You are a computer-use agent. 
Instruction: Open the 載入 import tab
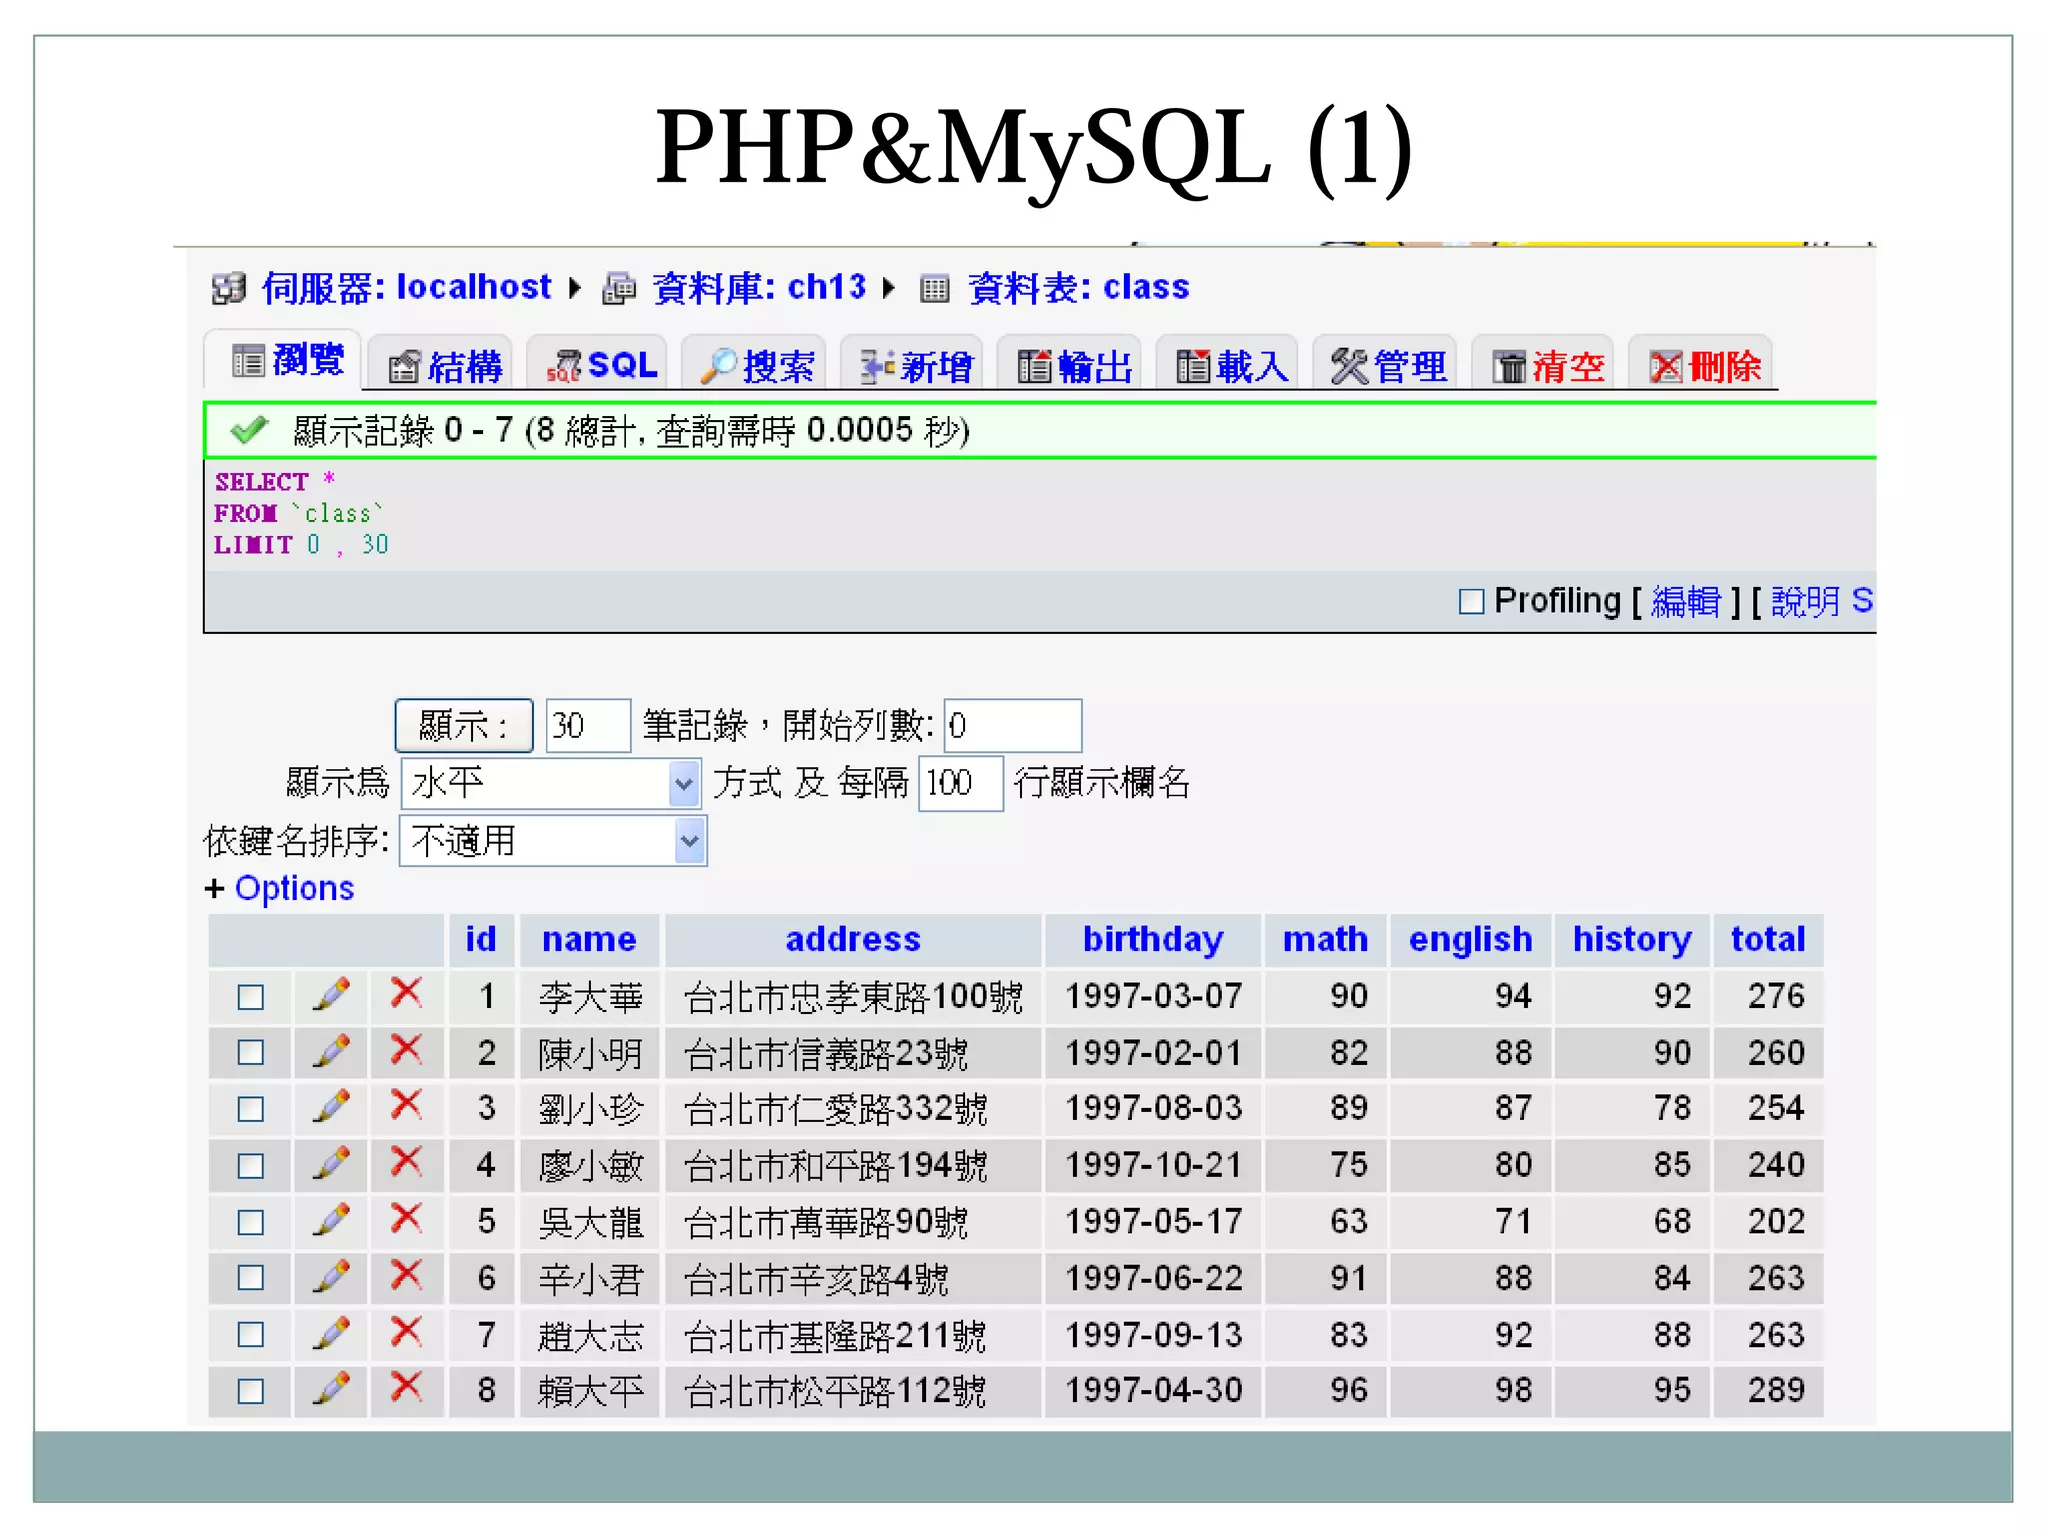(x=1229, y=365)
